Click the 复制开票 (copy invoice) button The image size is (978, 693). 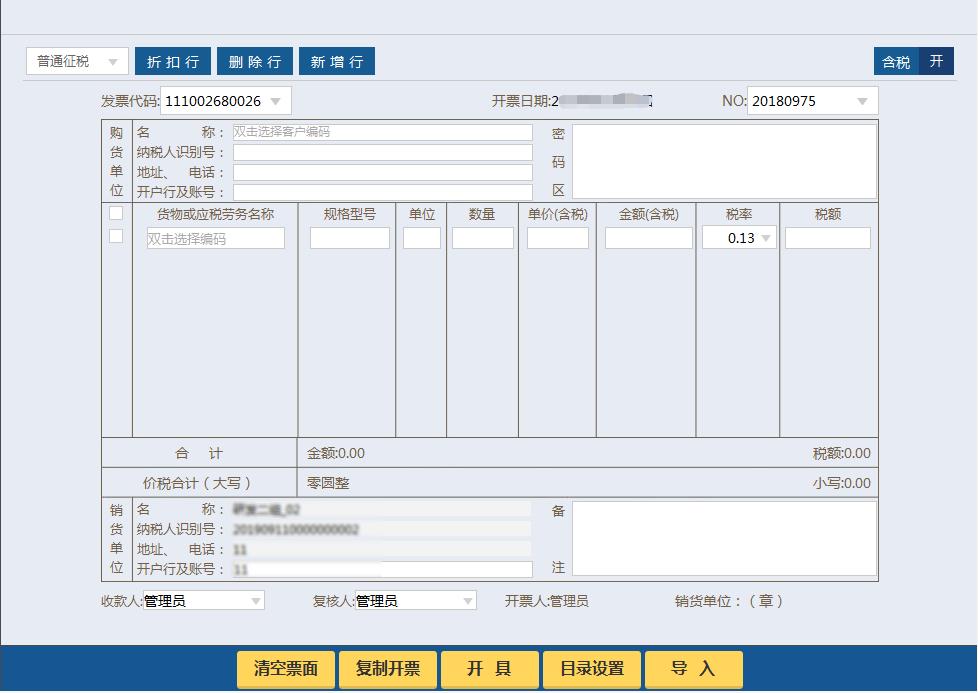[387, 669]
